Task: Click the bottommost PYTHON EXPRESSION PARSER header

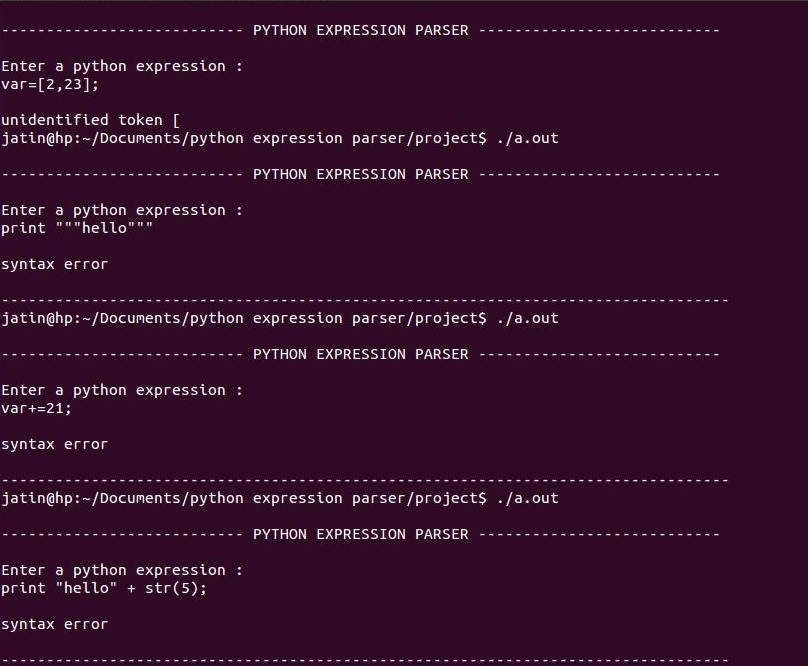Action: [x=360, y=534]
